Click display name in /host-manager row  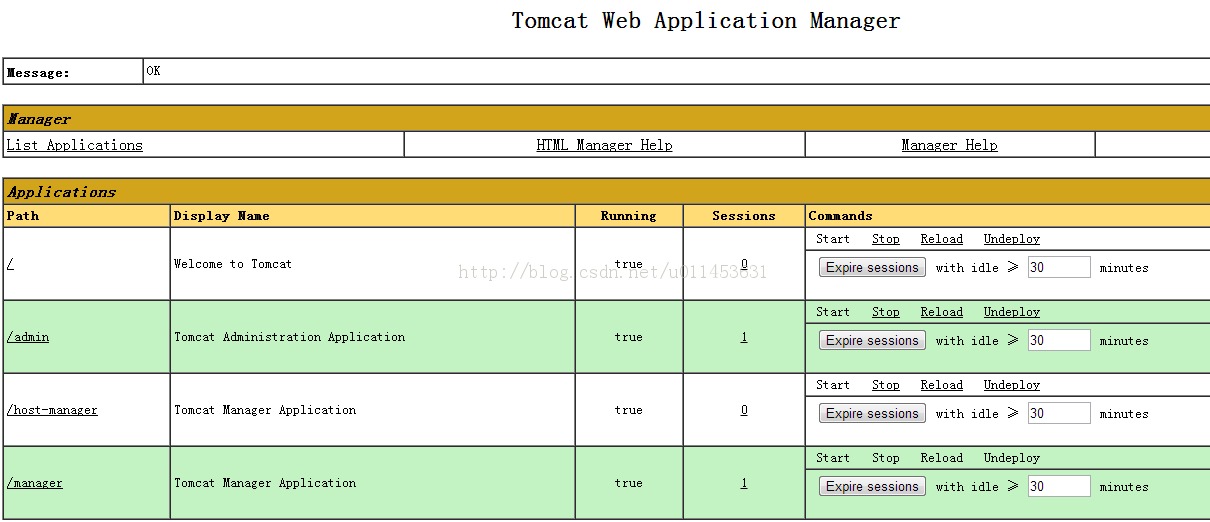click(x=265, y=410)
